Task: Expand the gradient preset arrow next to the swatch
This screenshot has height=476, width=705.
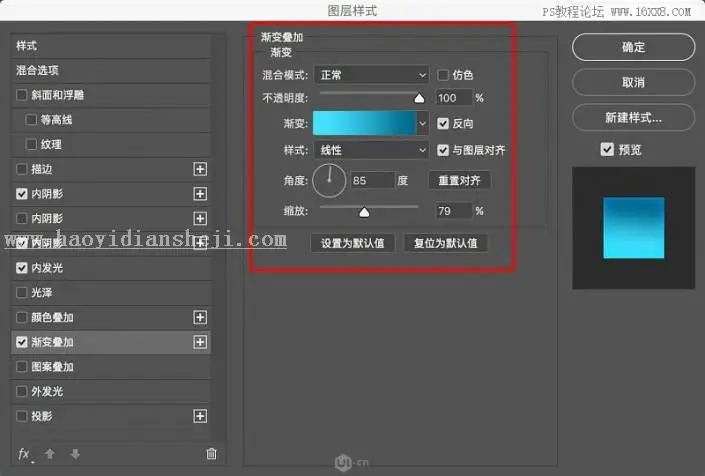Action: pyautogui.click(x=422, y=123)
